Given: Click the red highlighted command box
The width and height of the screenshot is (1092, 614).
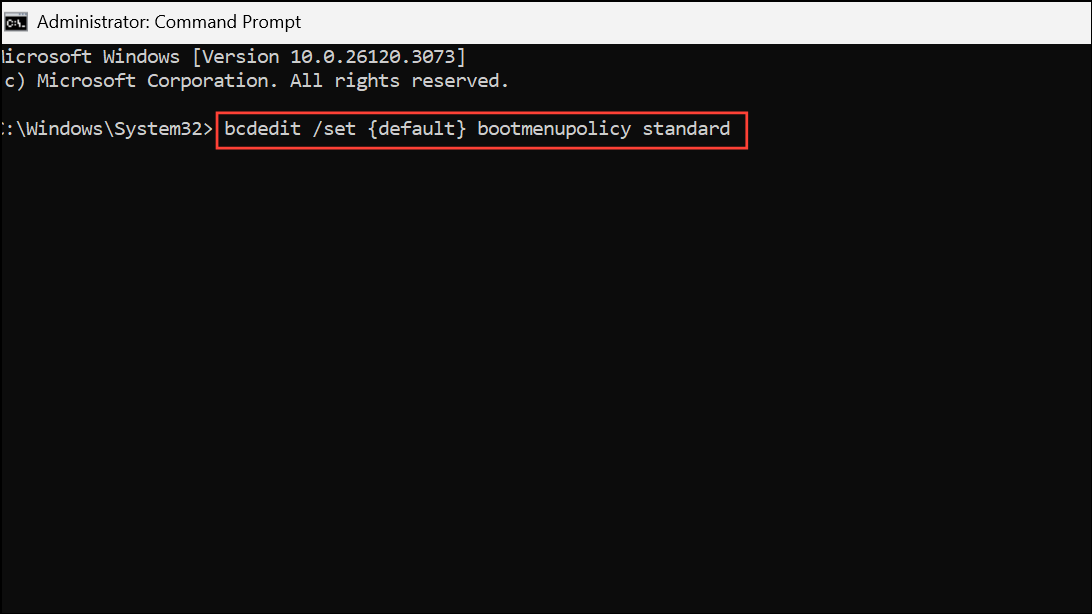Looking at the screenshot, I should [x=482, y=130].
